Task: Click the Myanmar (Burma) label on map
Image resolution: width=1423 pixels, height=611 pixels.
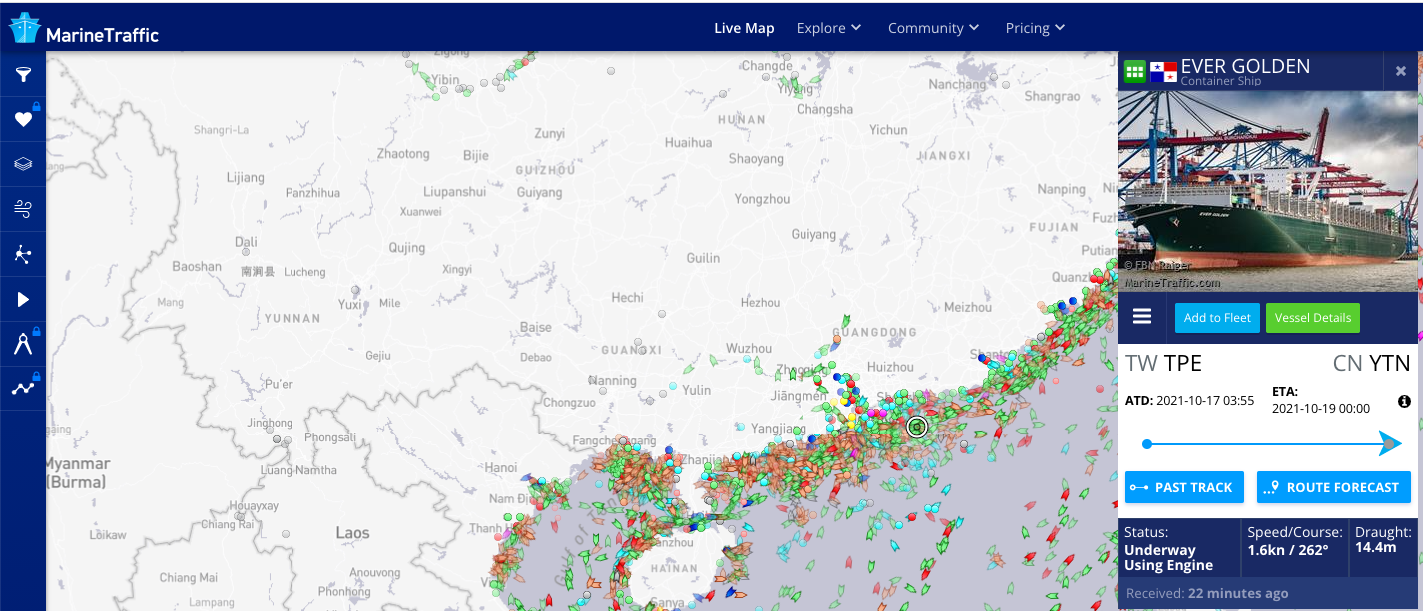Action: (x=76, y=472)
